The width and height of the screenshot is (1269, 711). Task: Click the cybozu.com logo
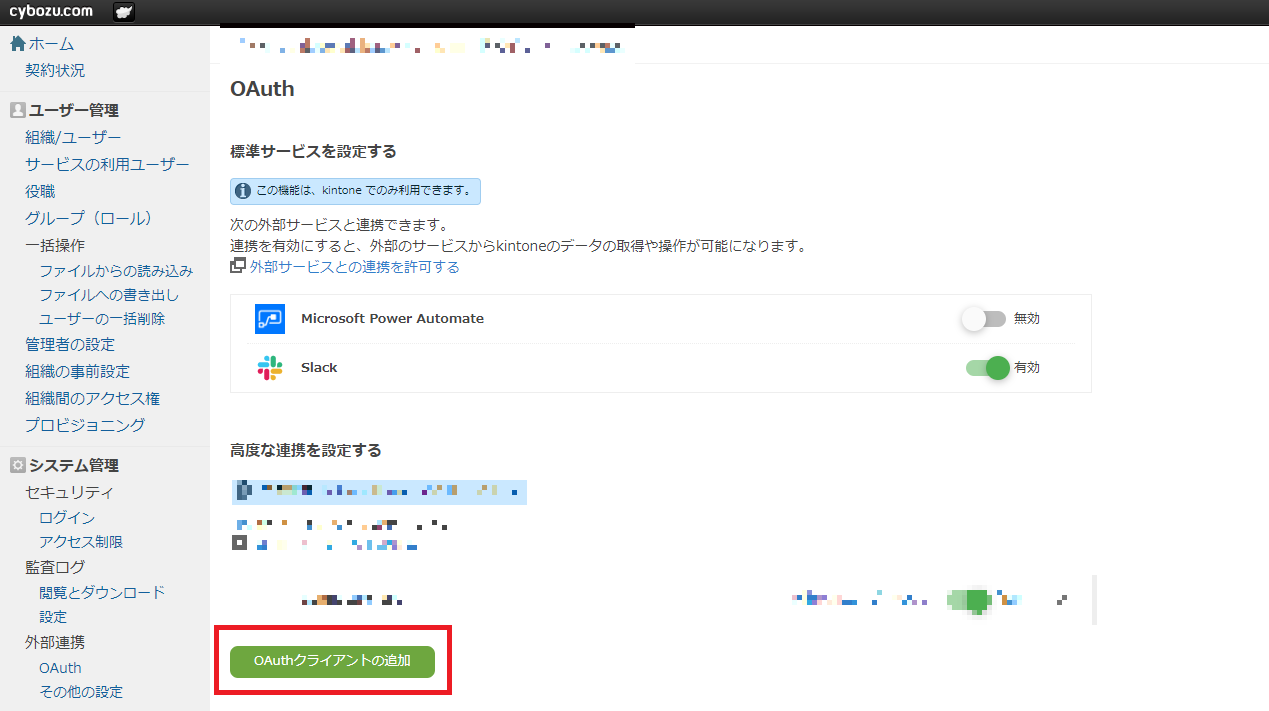(51, 11)
